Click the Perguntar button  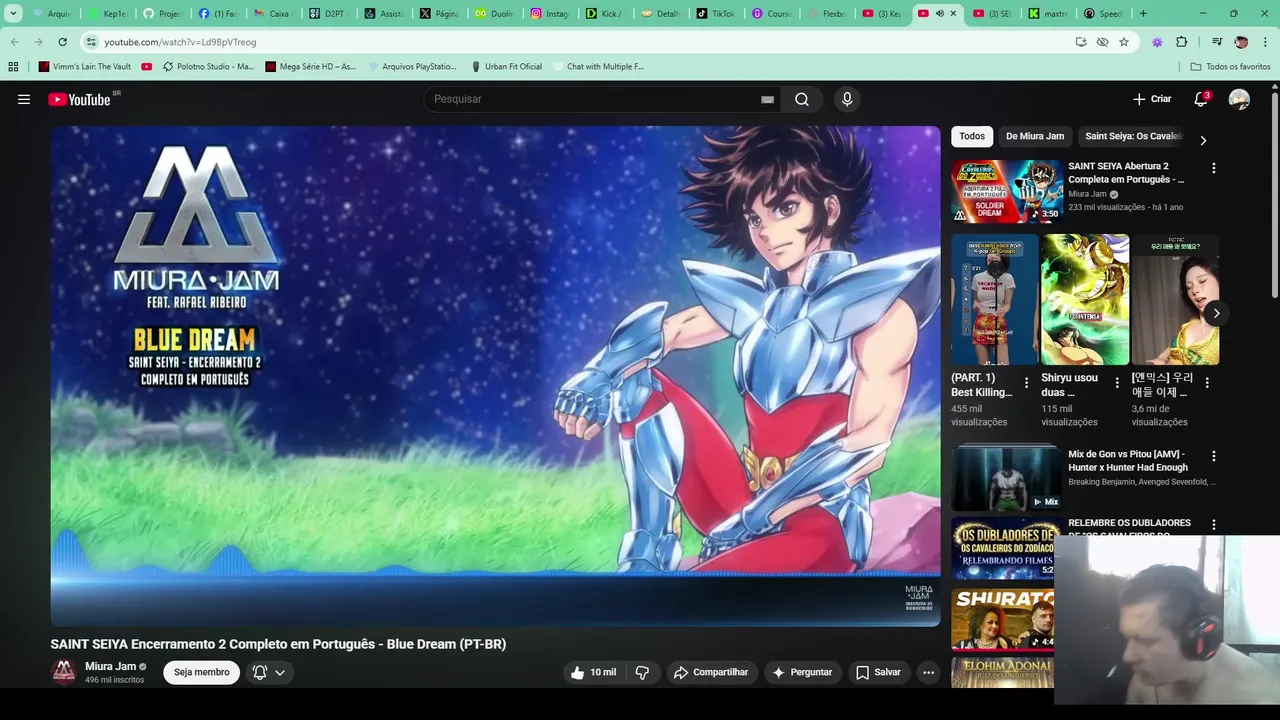(x=802, y=672)
